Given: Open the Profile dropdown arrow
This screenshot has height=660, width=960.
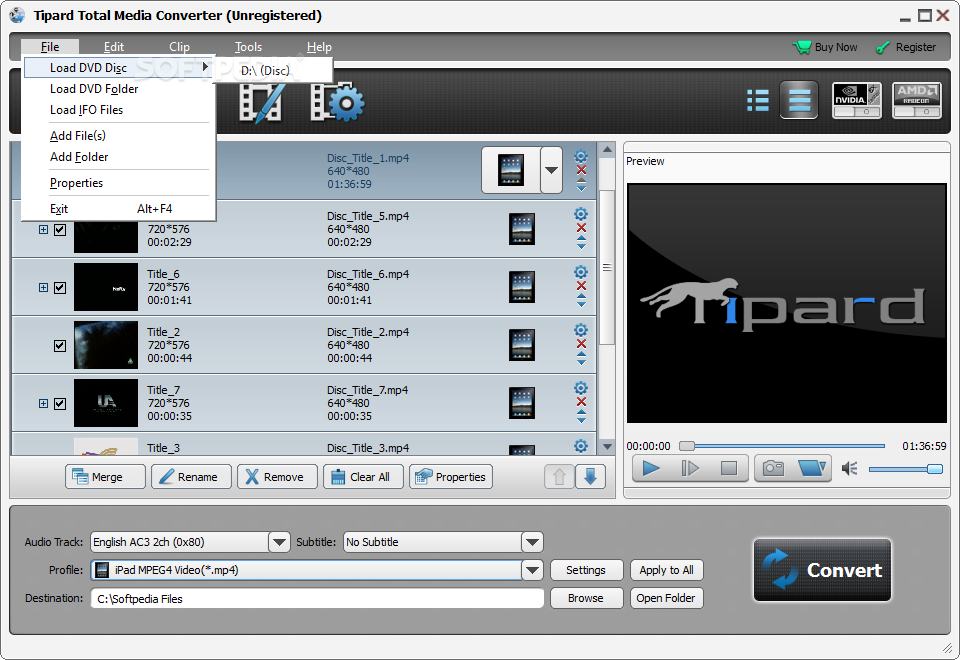Looking at the screenshot, I should (532, 570).
